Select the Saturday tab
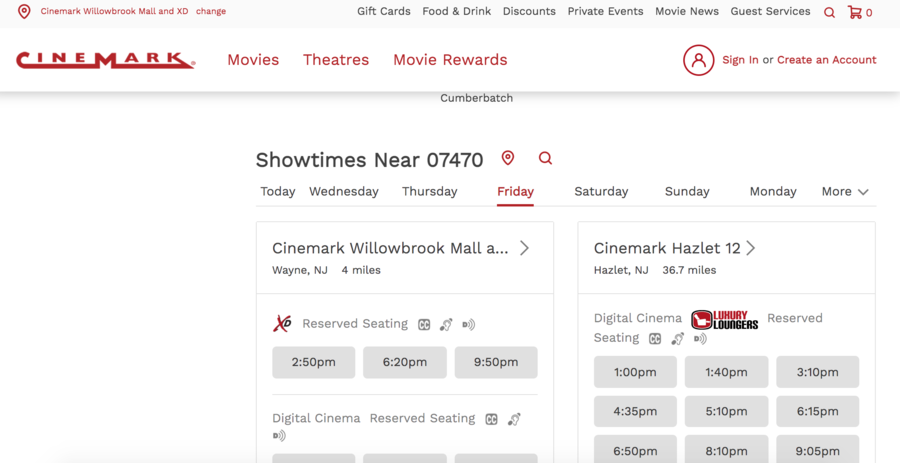Screen dimensions: 900x463 click(601, 192)
